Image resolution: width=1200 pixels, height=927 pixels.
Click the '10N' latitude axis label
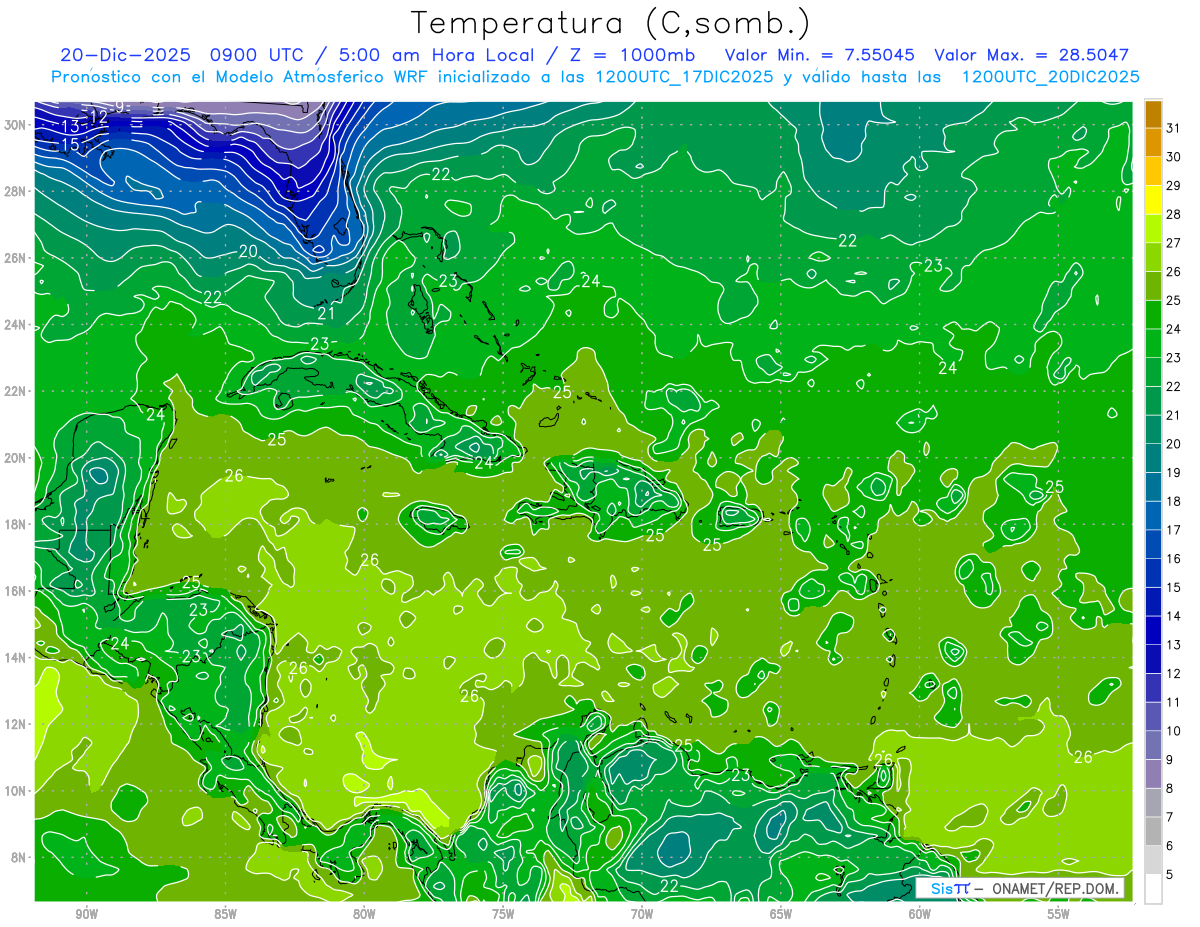(x=17, y=791)
